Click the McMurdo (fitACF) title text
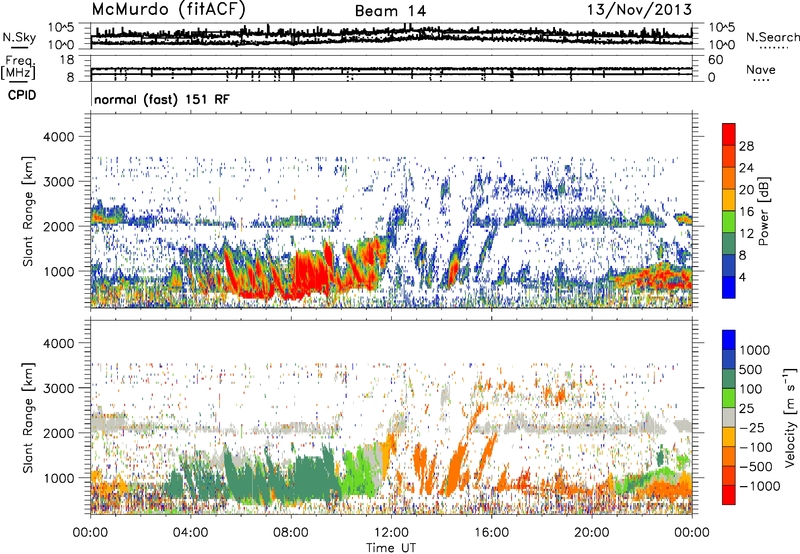The image size is (800, 554). pyautogui.click(x=168, y=10)
